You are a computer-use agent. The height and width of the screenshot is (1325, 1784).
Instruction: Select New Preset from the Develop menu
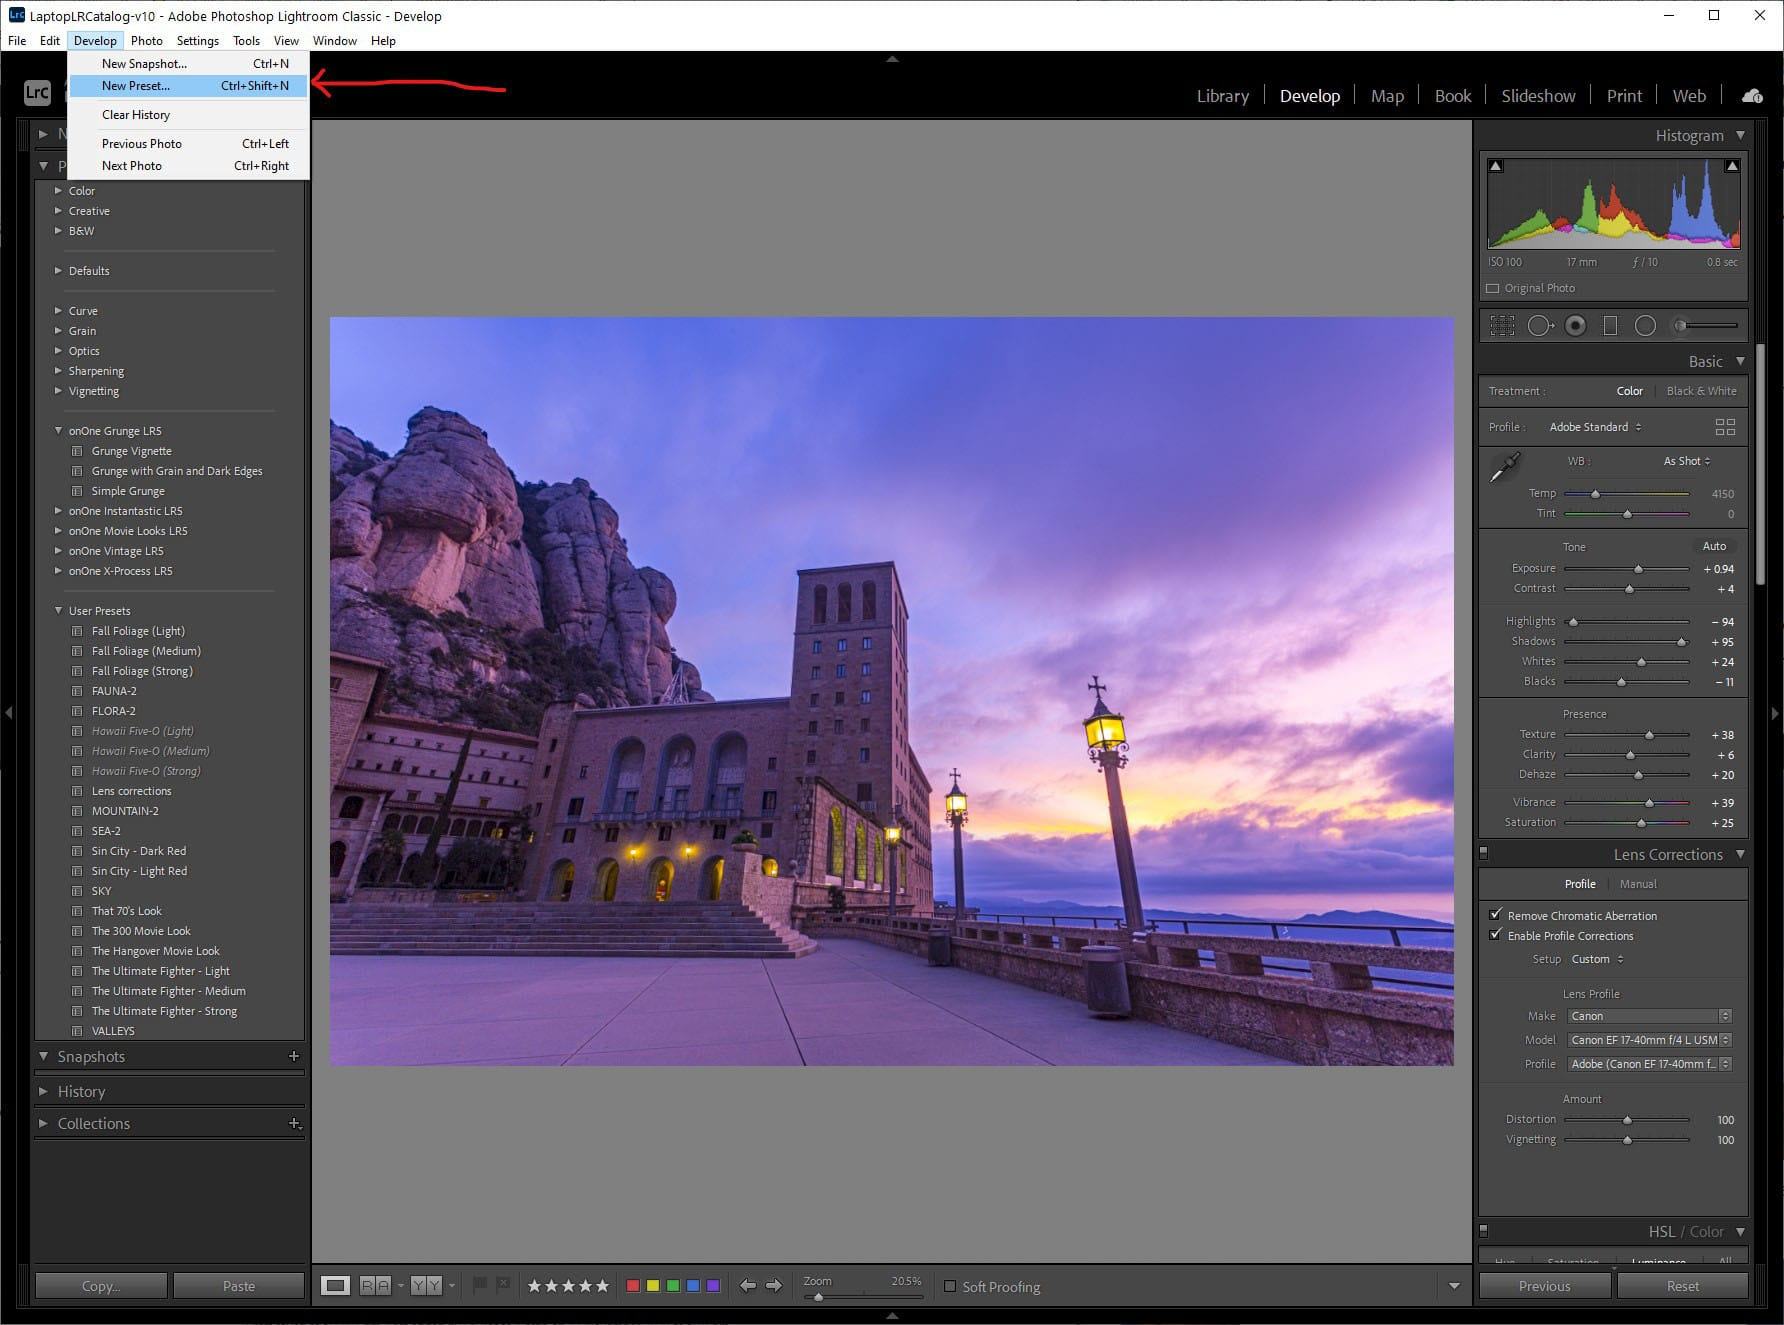135,86
